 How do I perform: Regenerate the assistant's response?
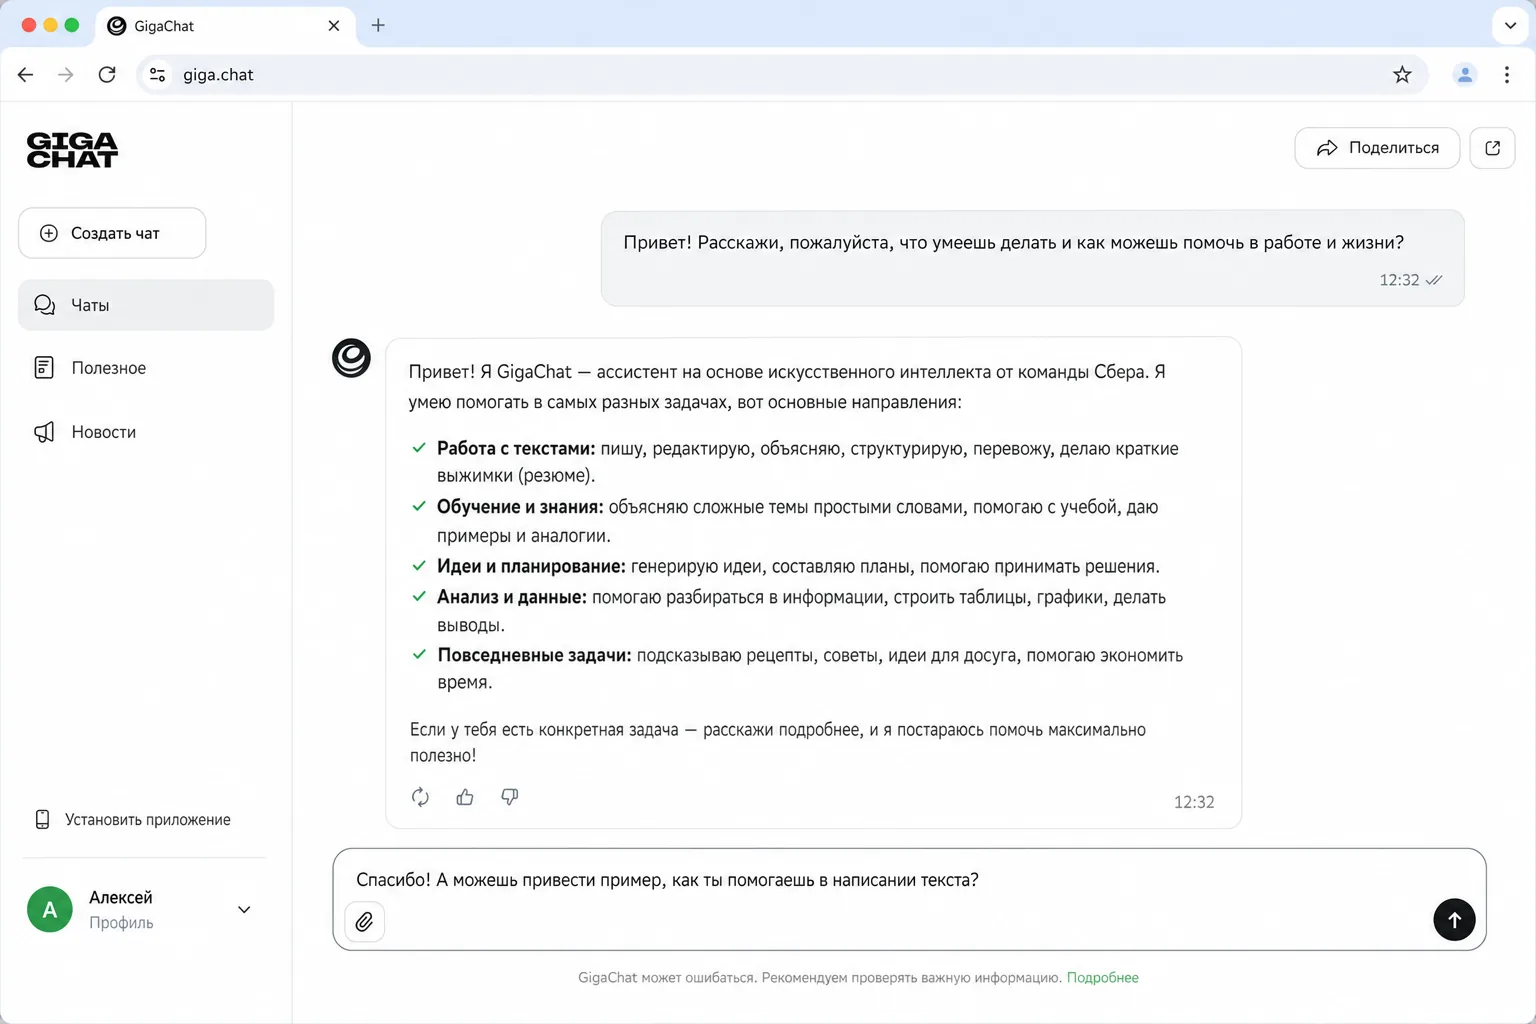click(x=420, y=797)
